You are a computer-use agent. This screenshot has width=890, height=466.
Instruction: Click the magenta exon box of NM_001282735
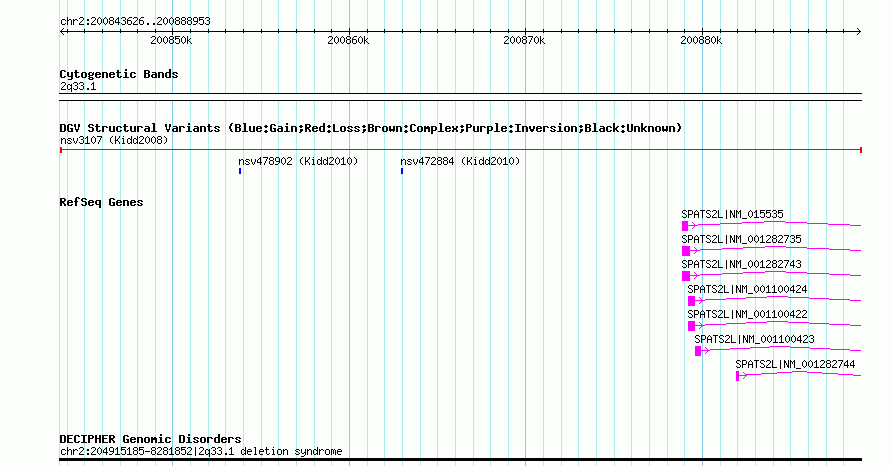click(686, 251)
